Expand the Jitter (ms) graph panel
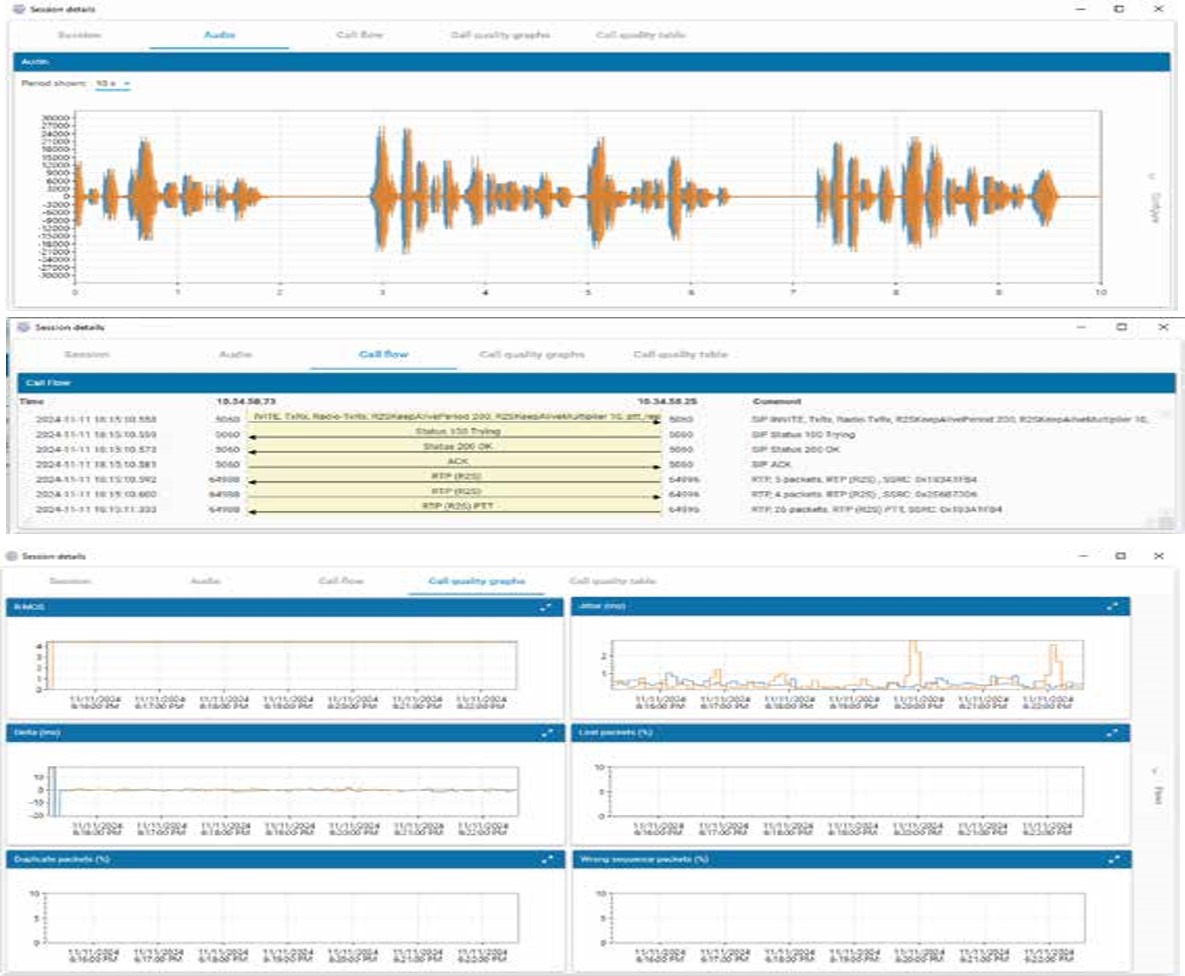 click(1113, 607)
